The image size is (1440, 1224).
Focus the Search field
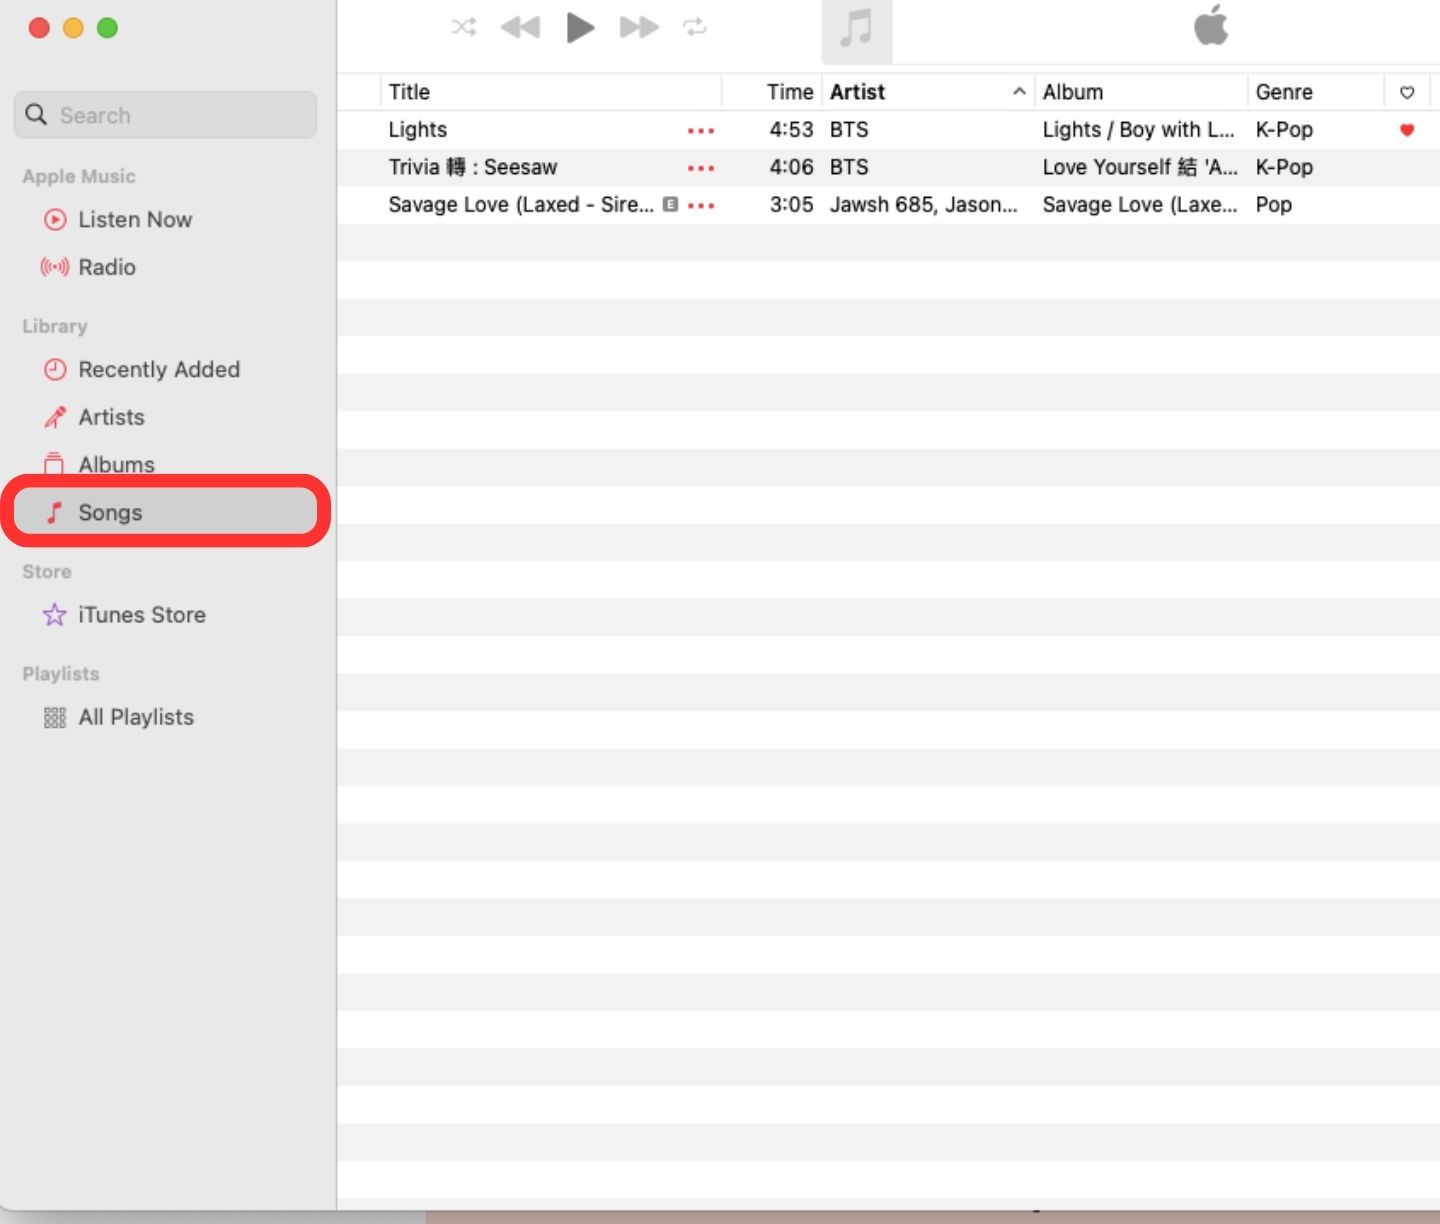(165, 115)
